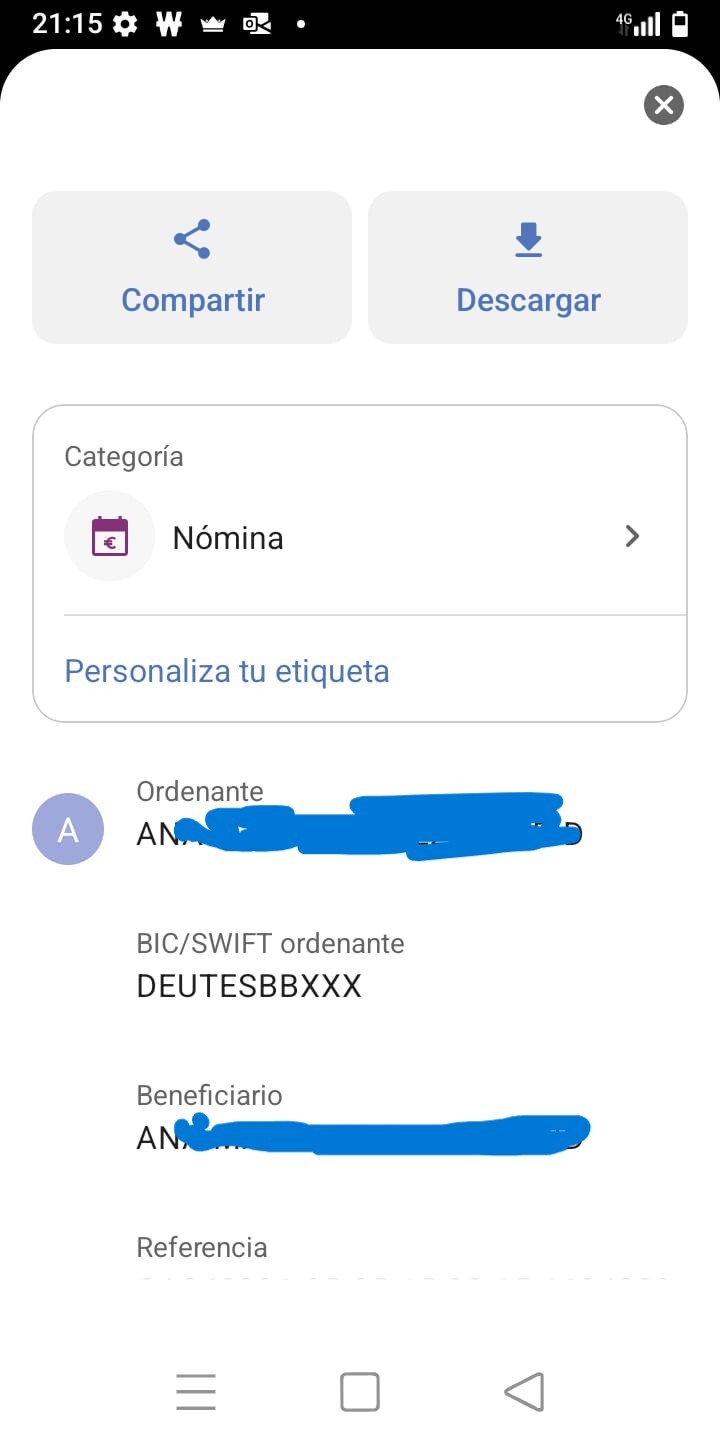720x1440 pixels.
Task: Tap the purple Nómina calendar icon
Action: click(x=110, y=537)
